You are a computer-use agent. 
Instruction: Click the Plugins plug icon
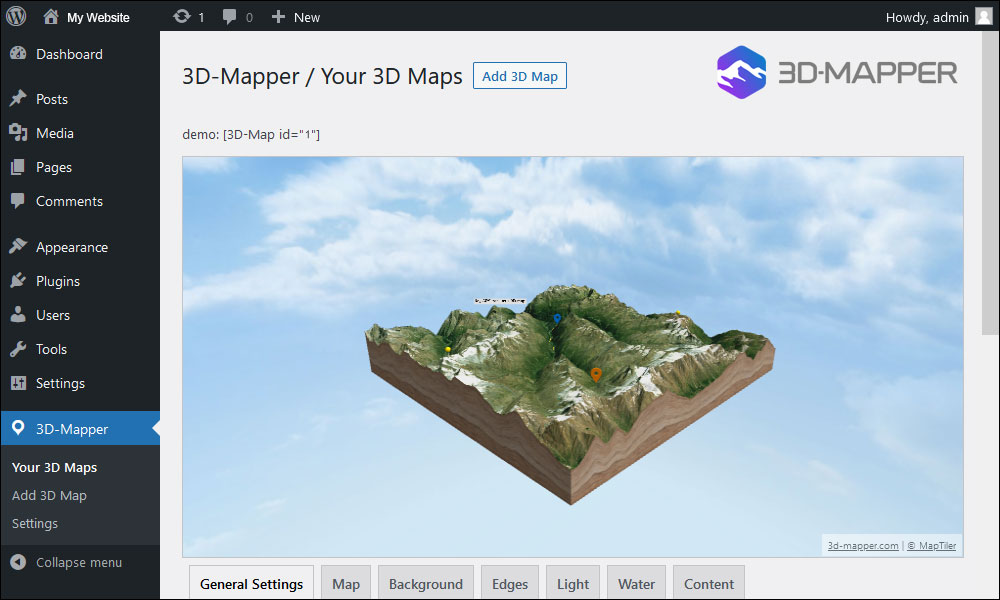point(18,281)
